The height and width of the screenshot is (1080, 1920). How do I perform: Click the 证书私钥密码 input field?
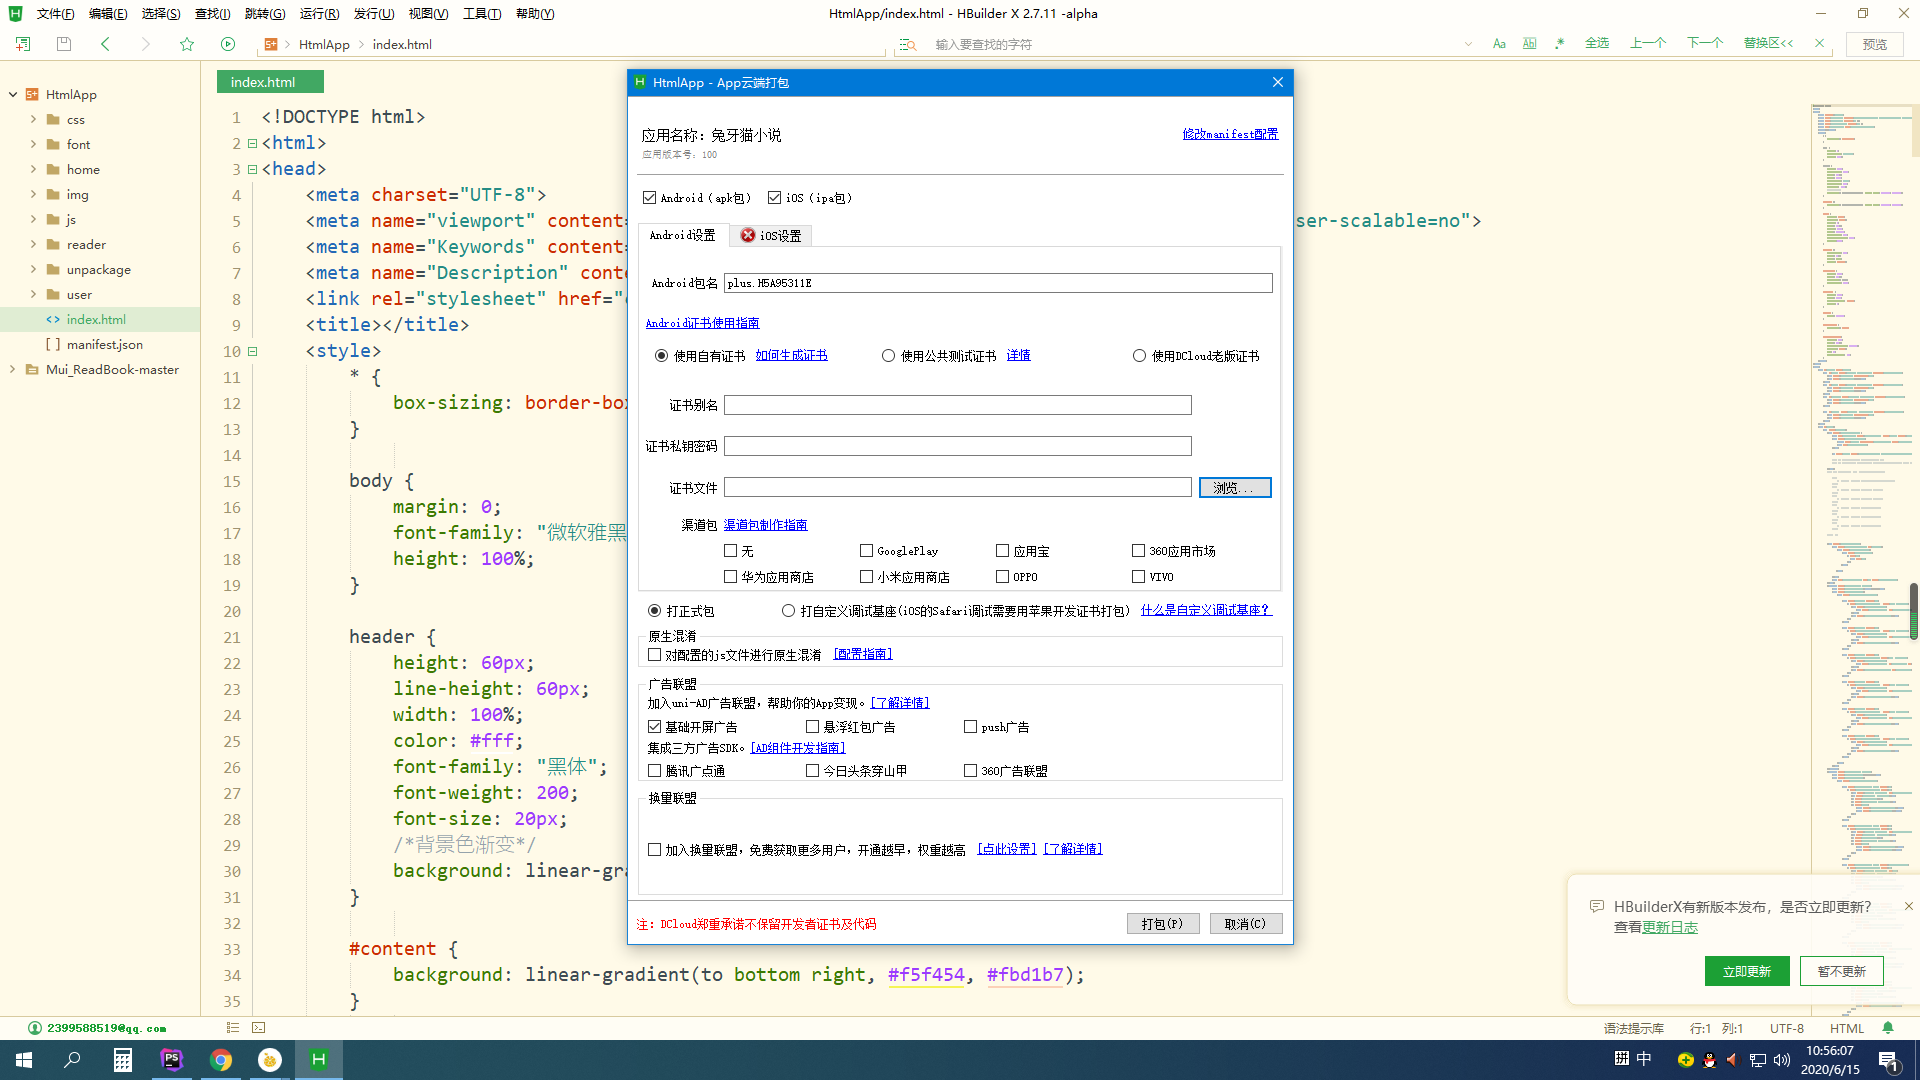pos(957,446)
